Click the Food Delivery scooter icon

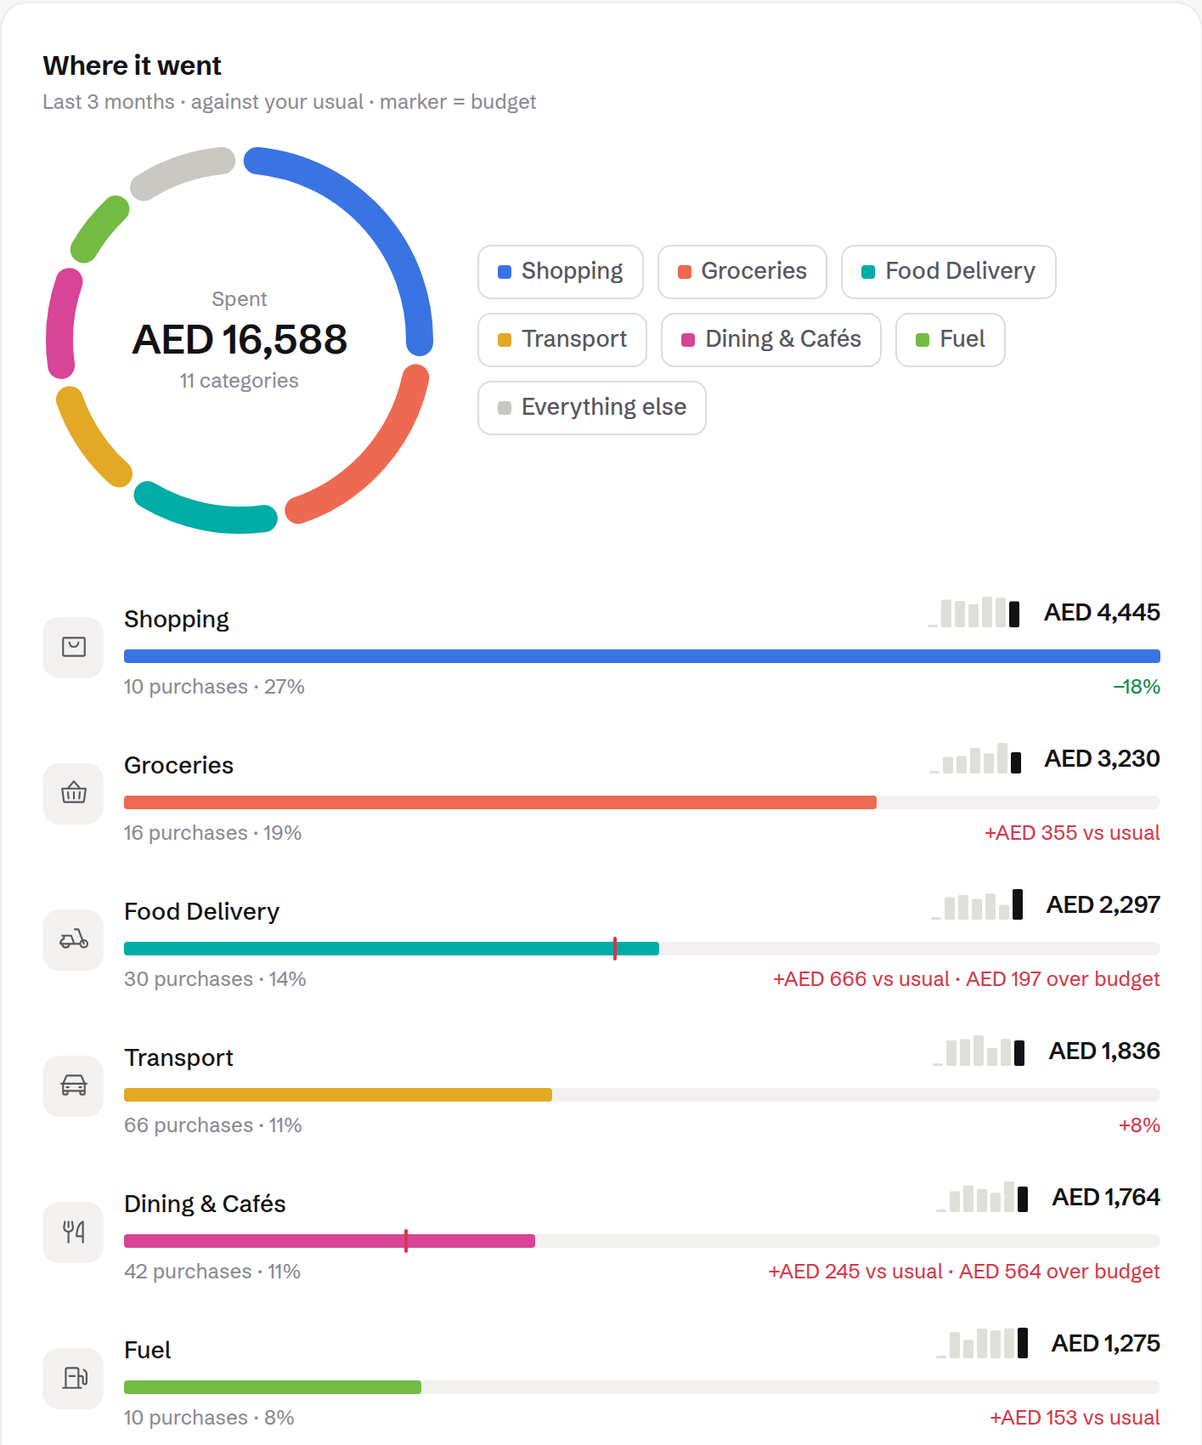tap(73, 939)
